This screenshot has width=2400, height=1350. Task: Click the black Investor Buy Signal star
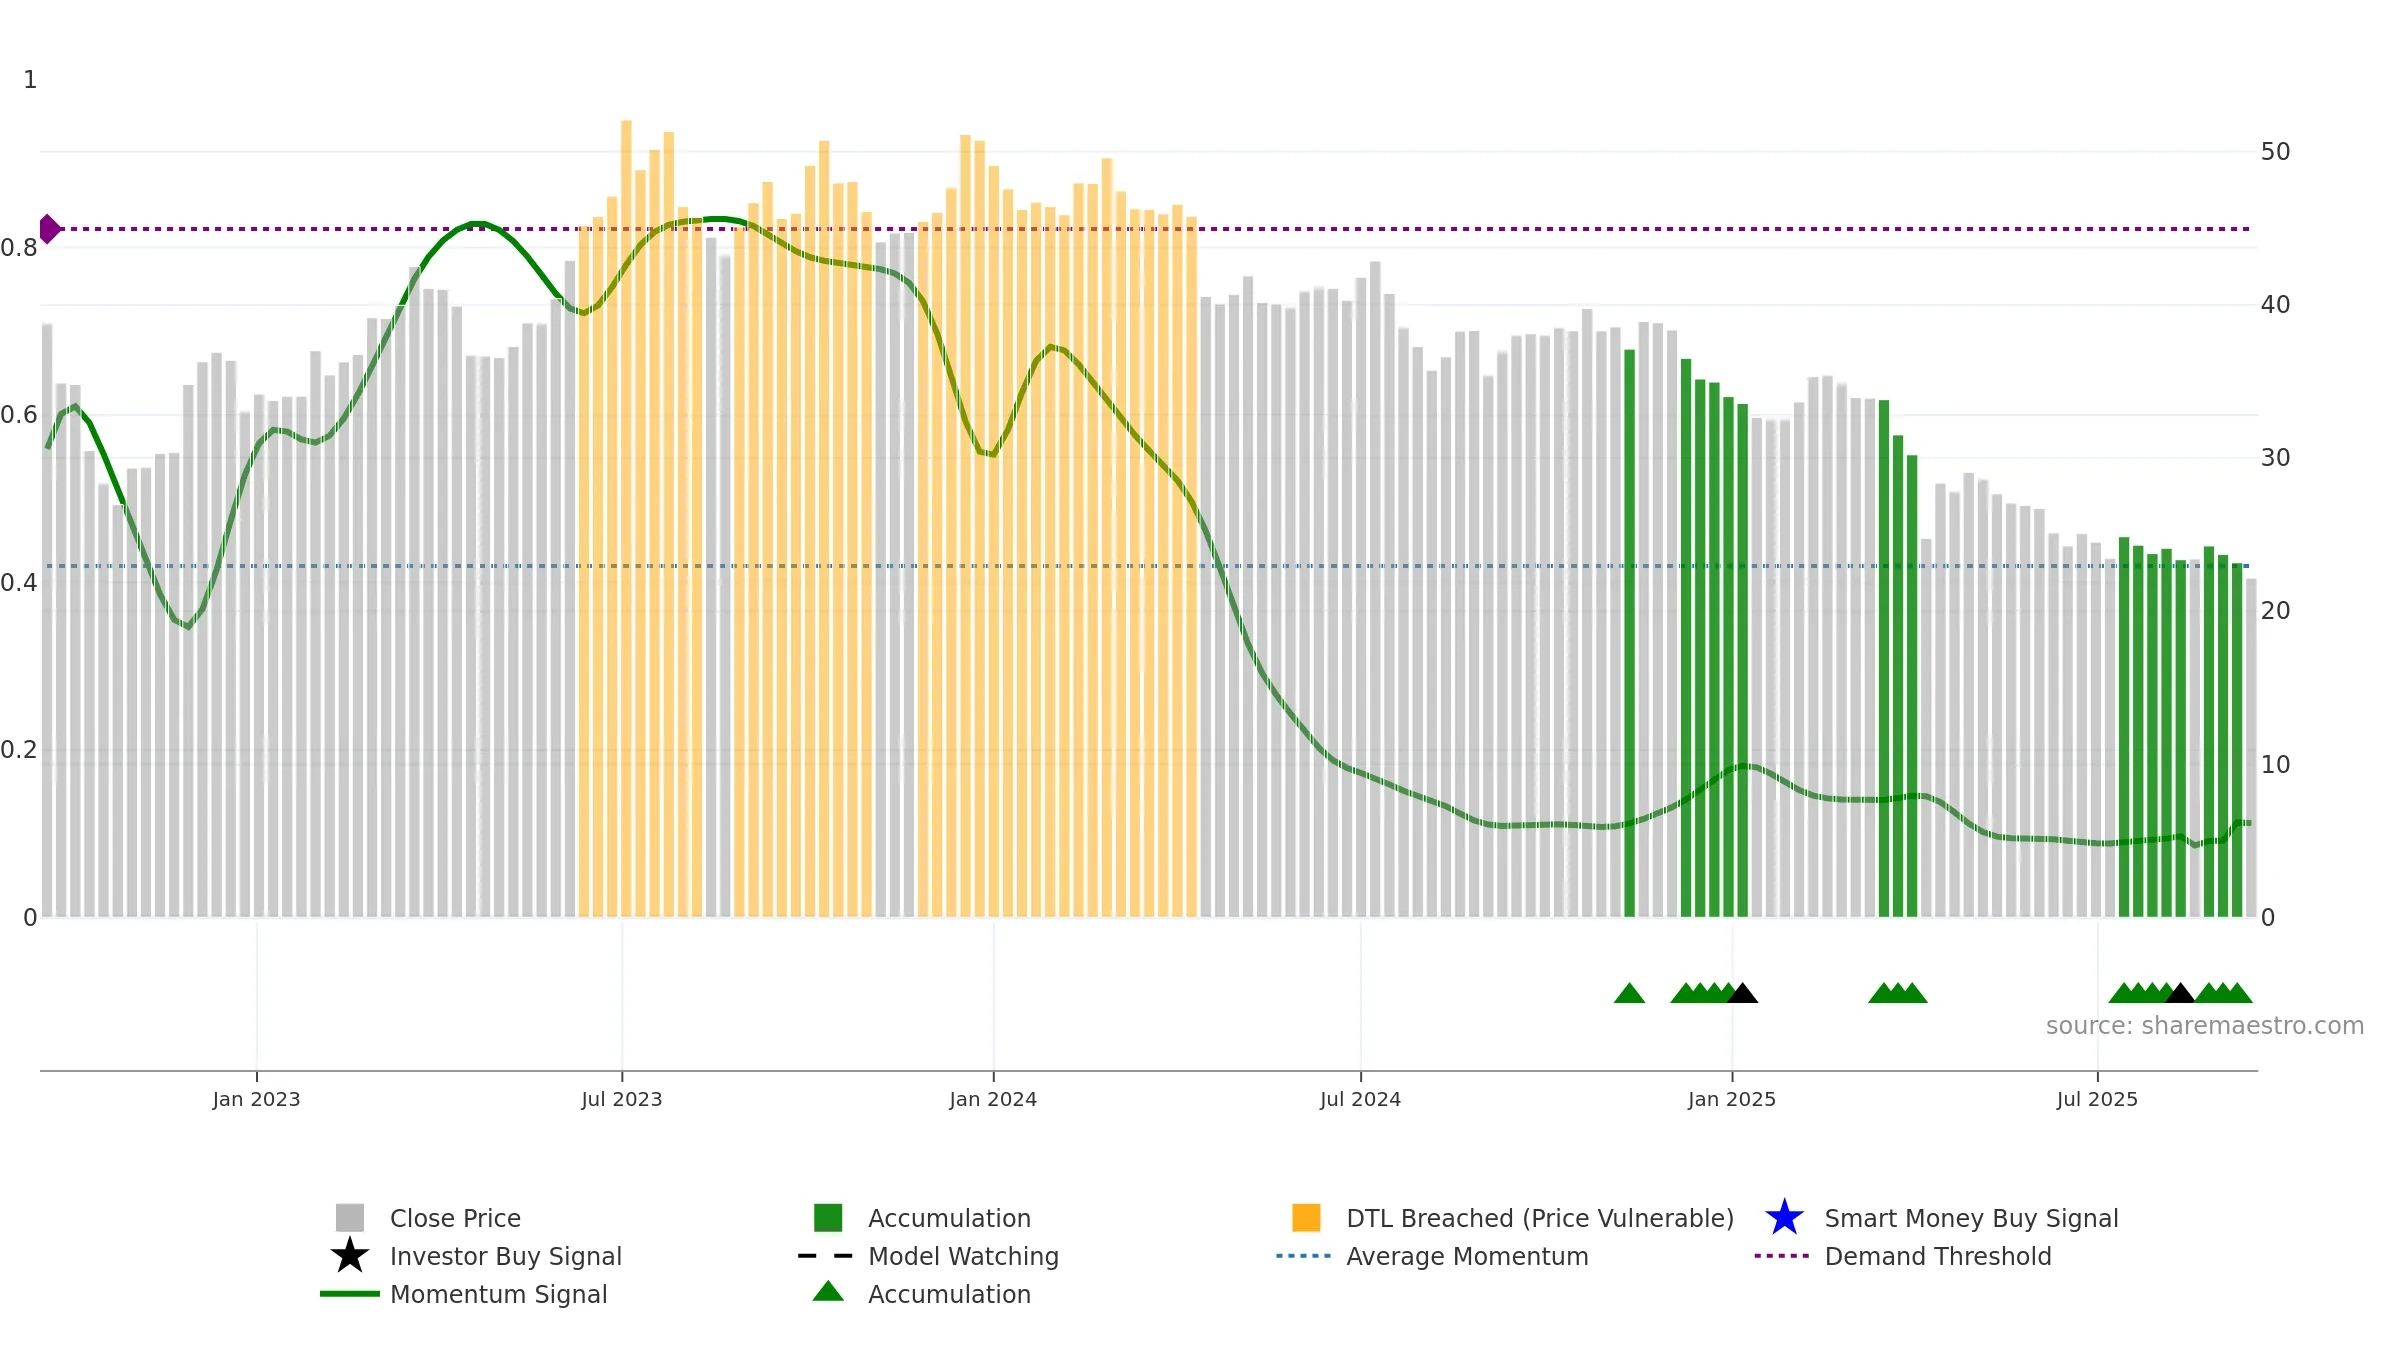coord(349,1255)
